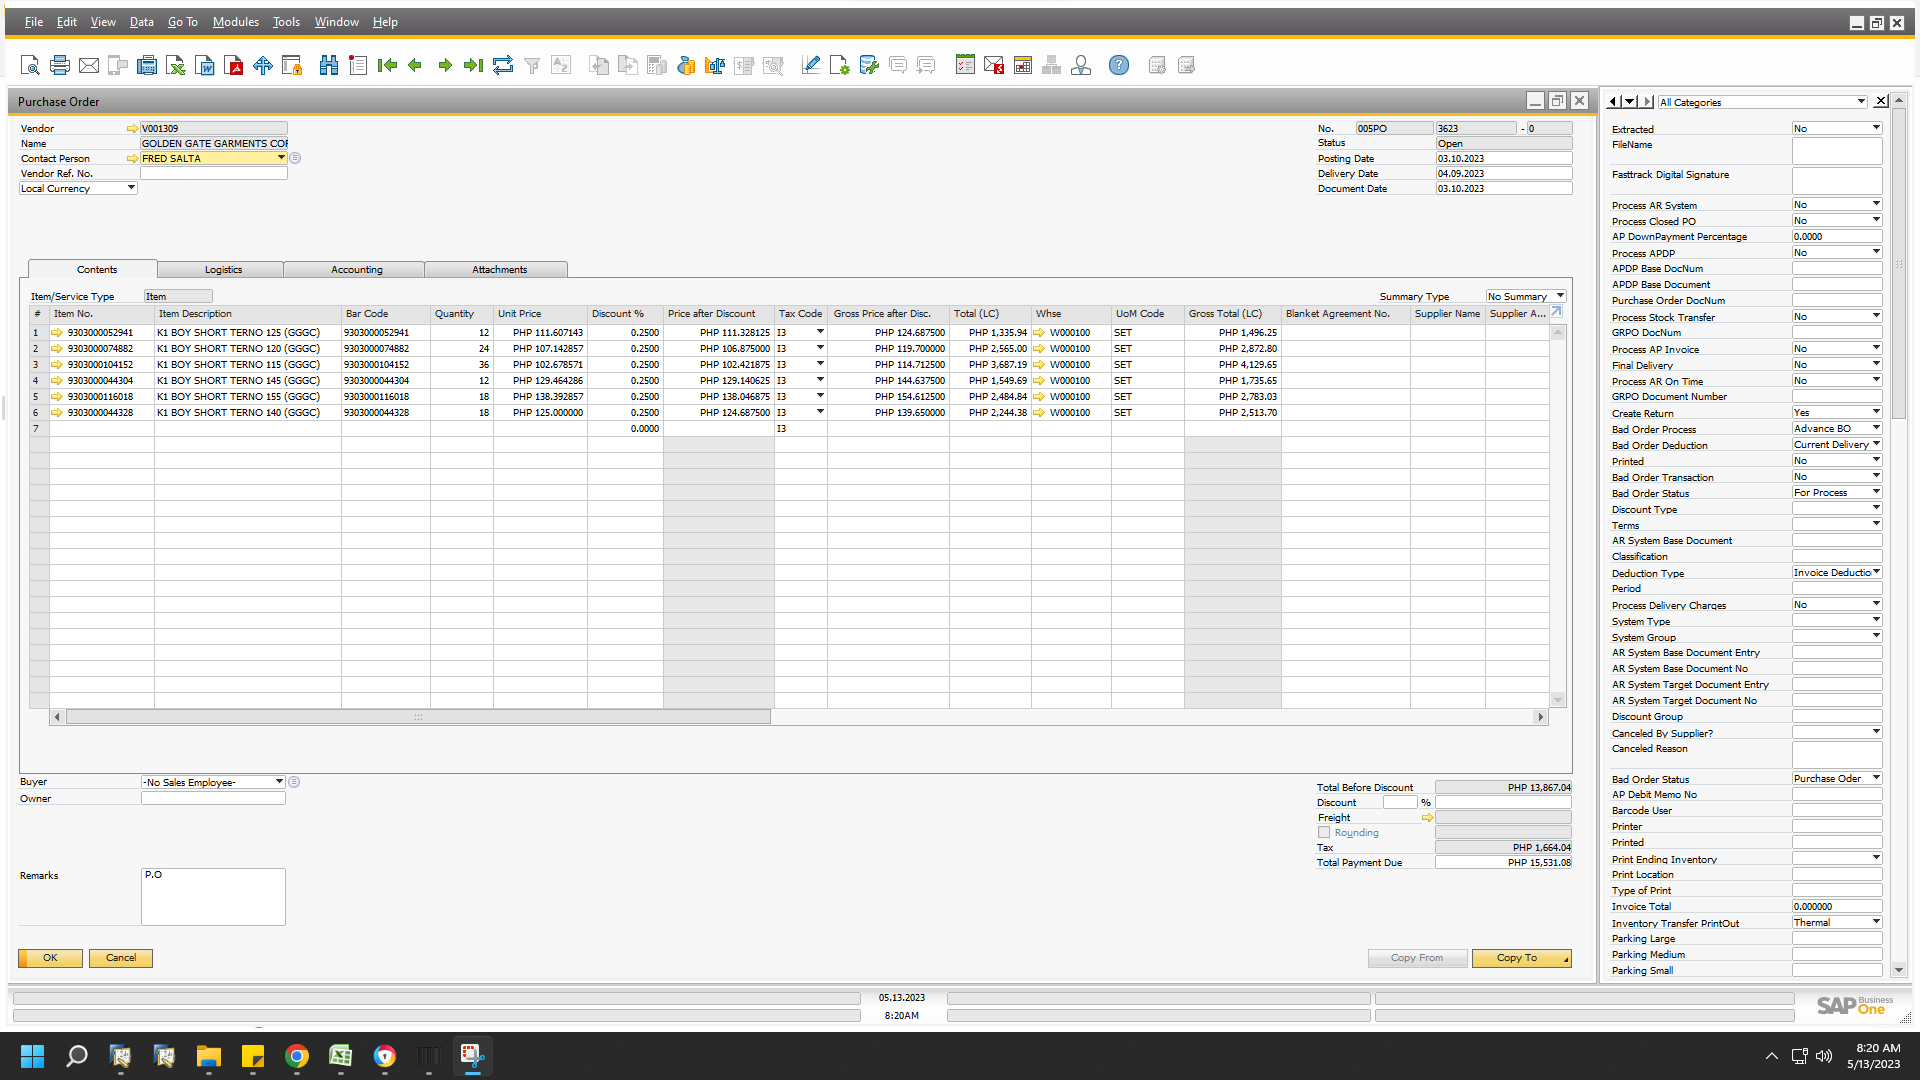This screenshot has height=1080, width=1920.
Task: Click the Delivery Date field
Action: tap(1504, 174)
